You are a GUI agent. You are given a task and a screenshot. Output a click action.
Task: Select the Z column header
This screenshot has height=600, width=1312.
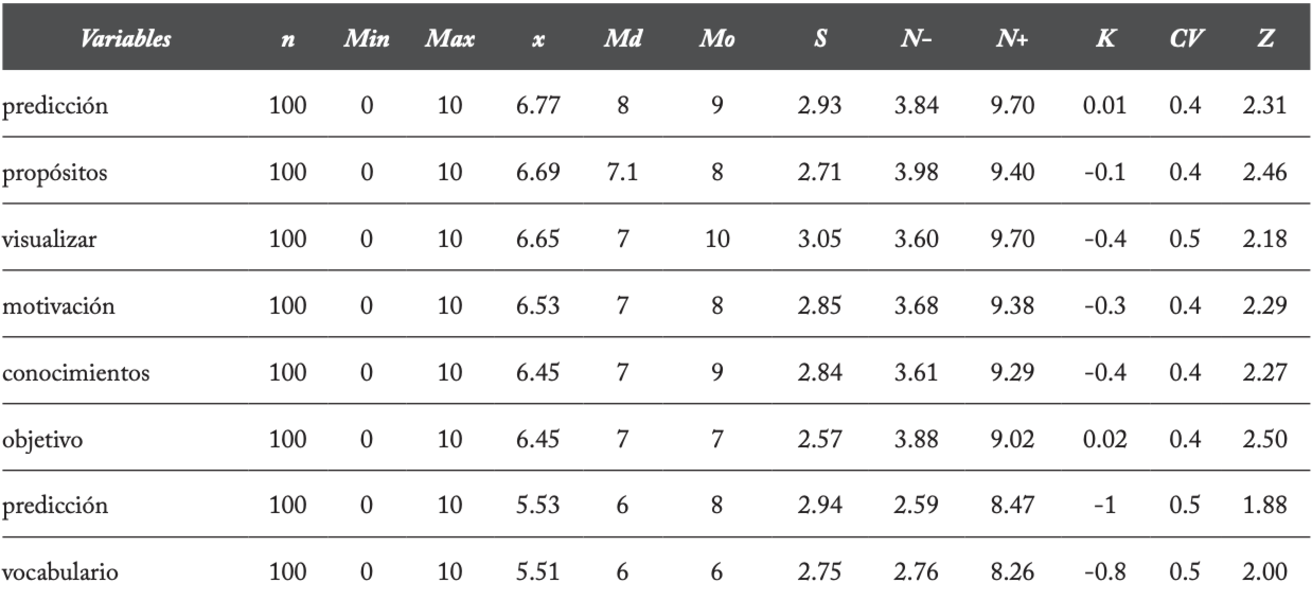pos(1266,41)
